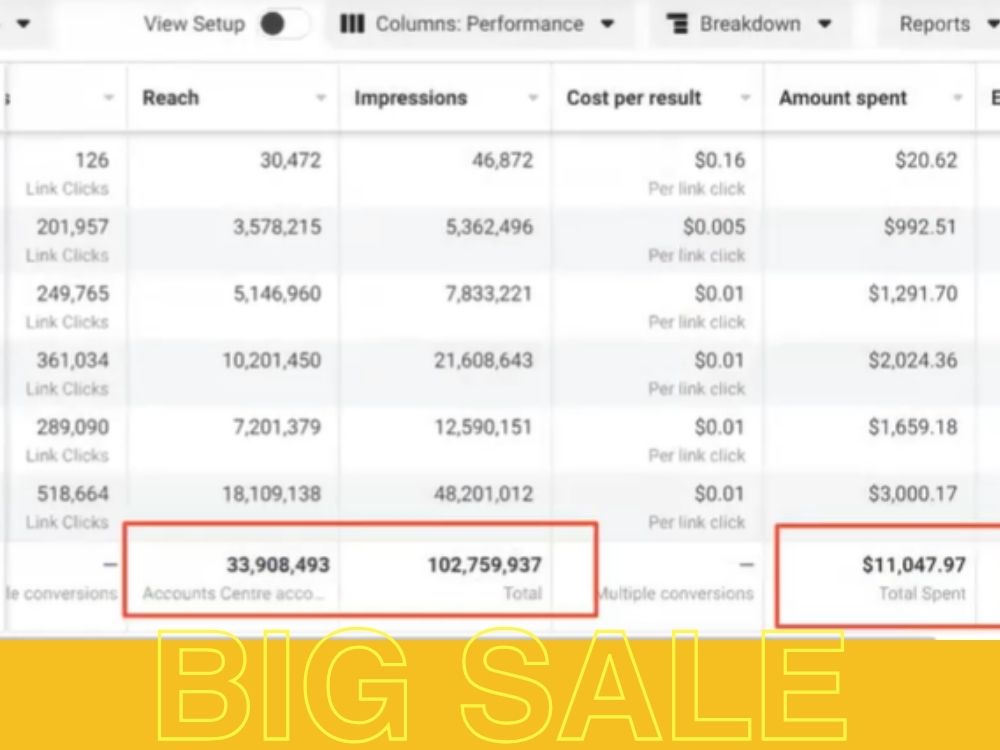Select results value 289,090
Screen dimensions: 1000x750
point(73,427)
